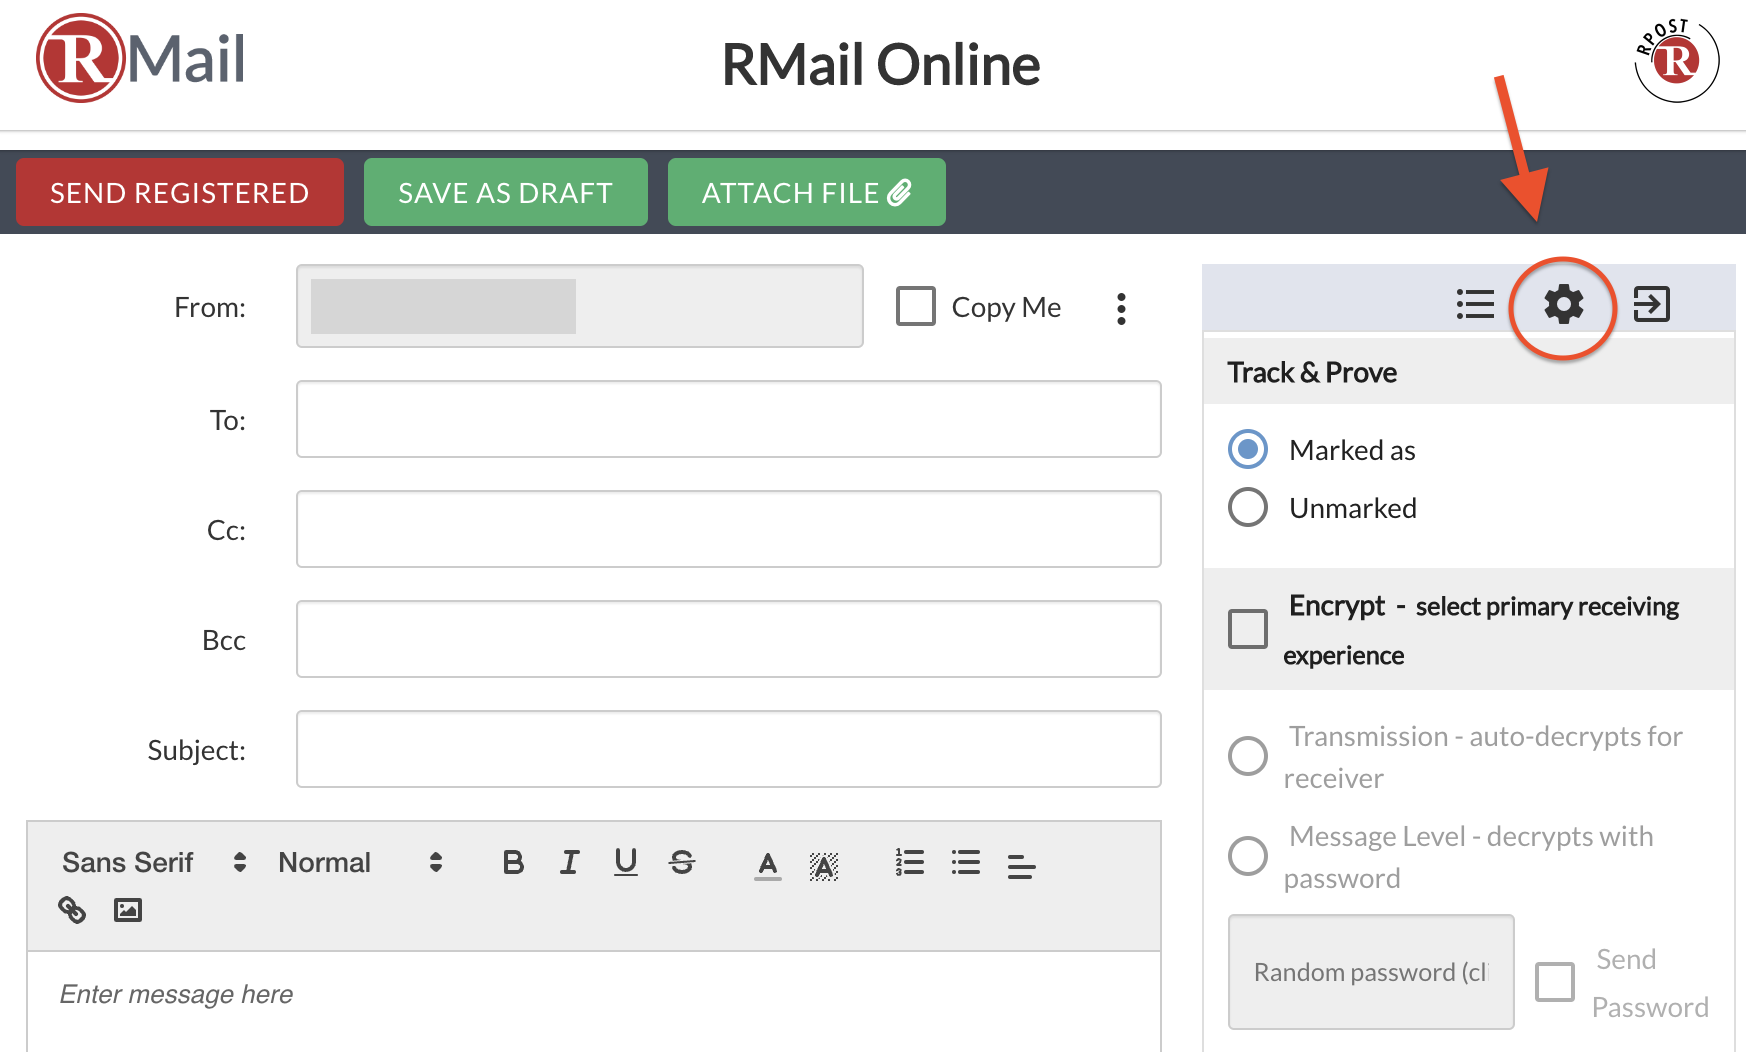Click the Send Registered button

tap(180, 192)
